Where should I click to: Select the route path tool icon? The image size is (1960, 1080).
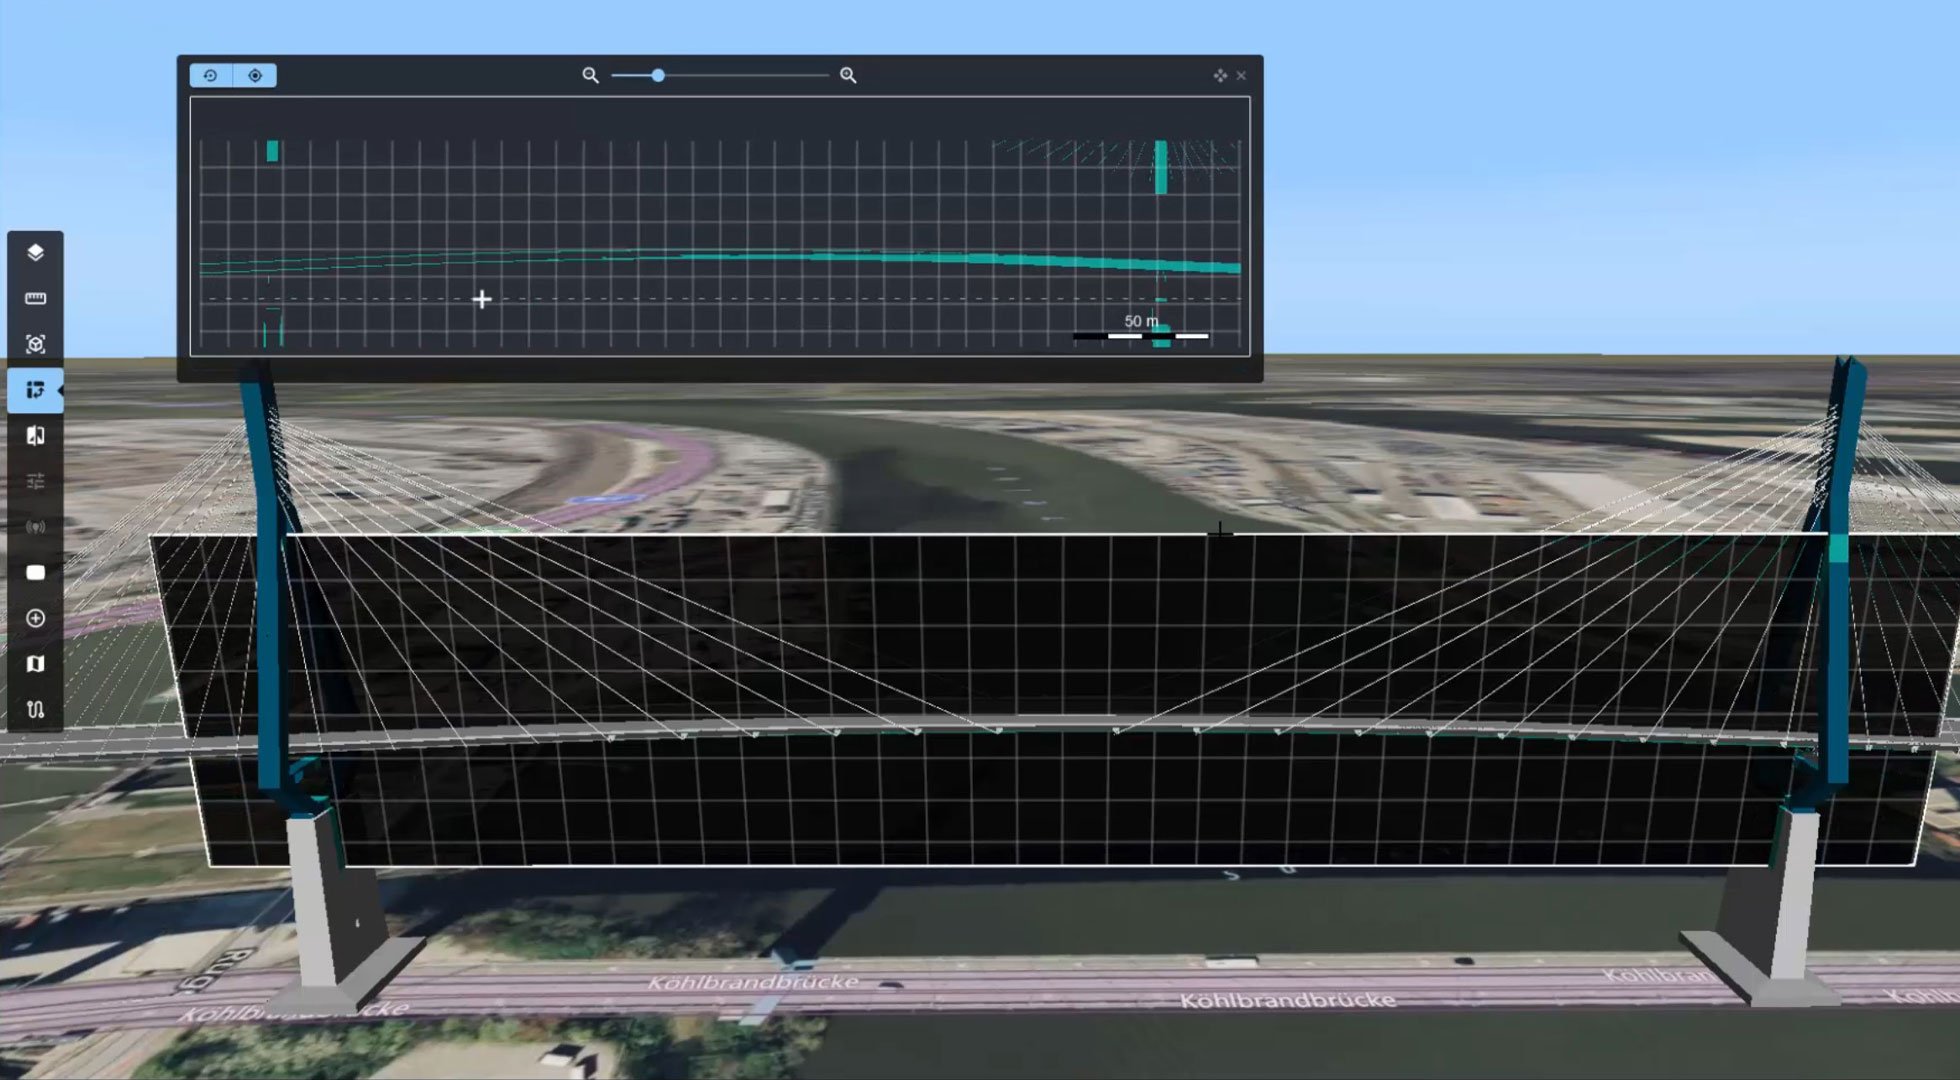pyautogui.click(x=35, y=710)
